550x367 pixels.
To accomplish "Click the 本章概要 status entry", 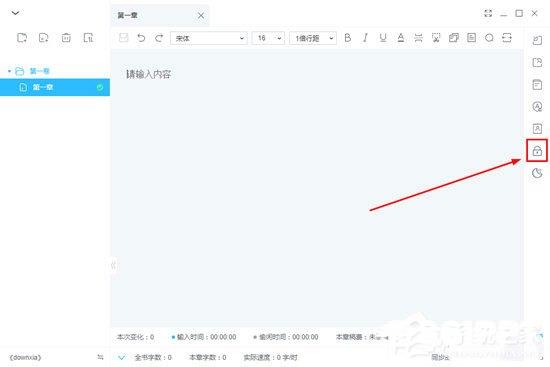I will click(x=362, y=337).
